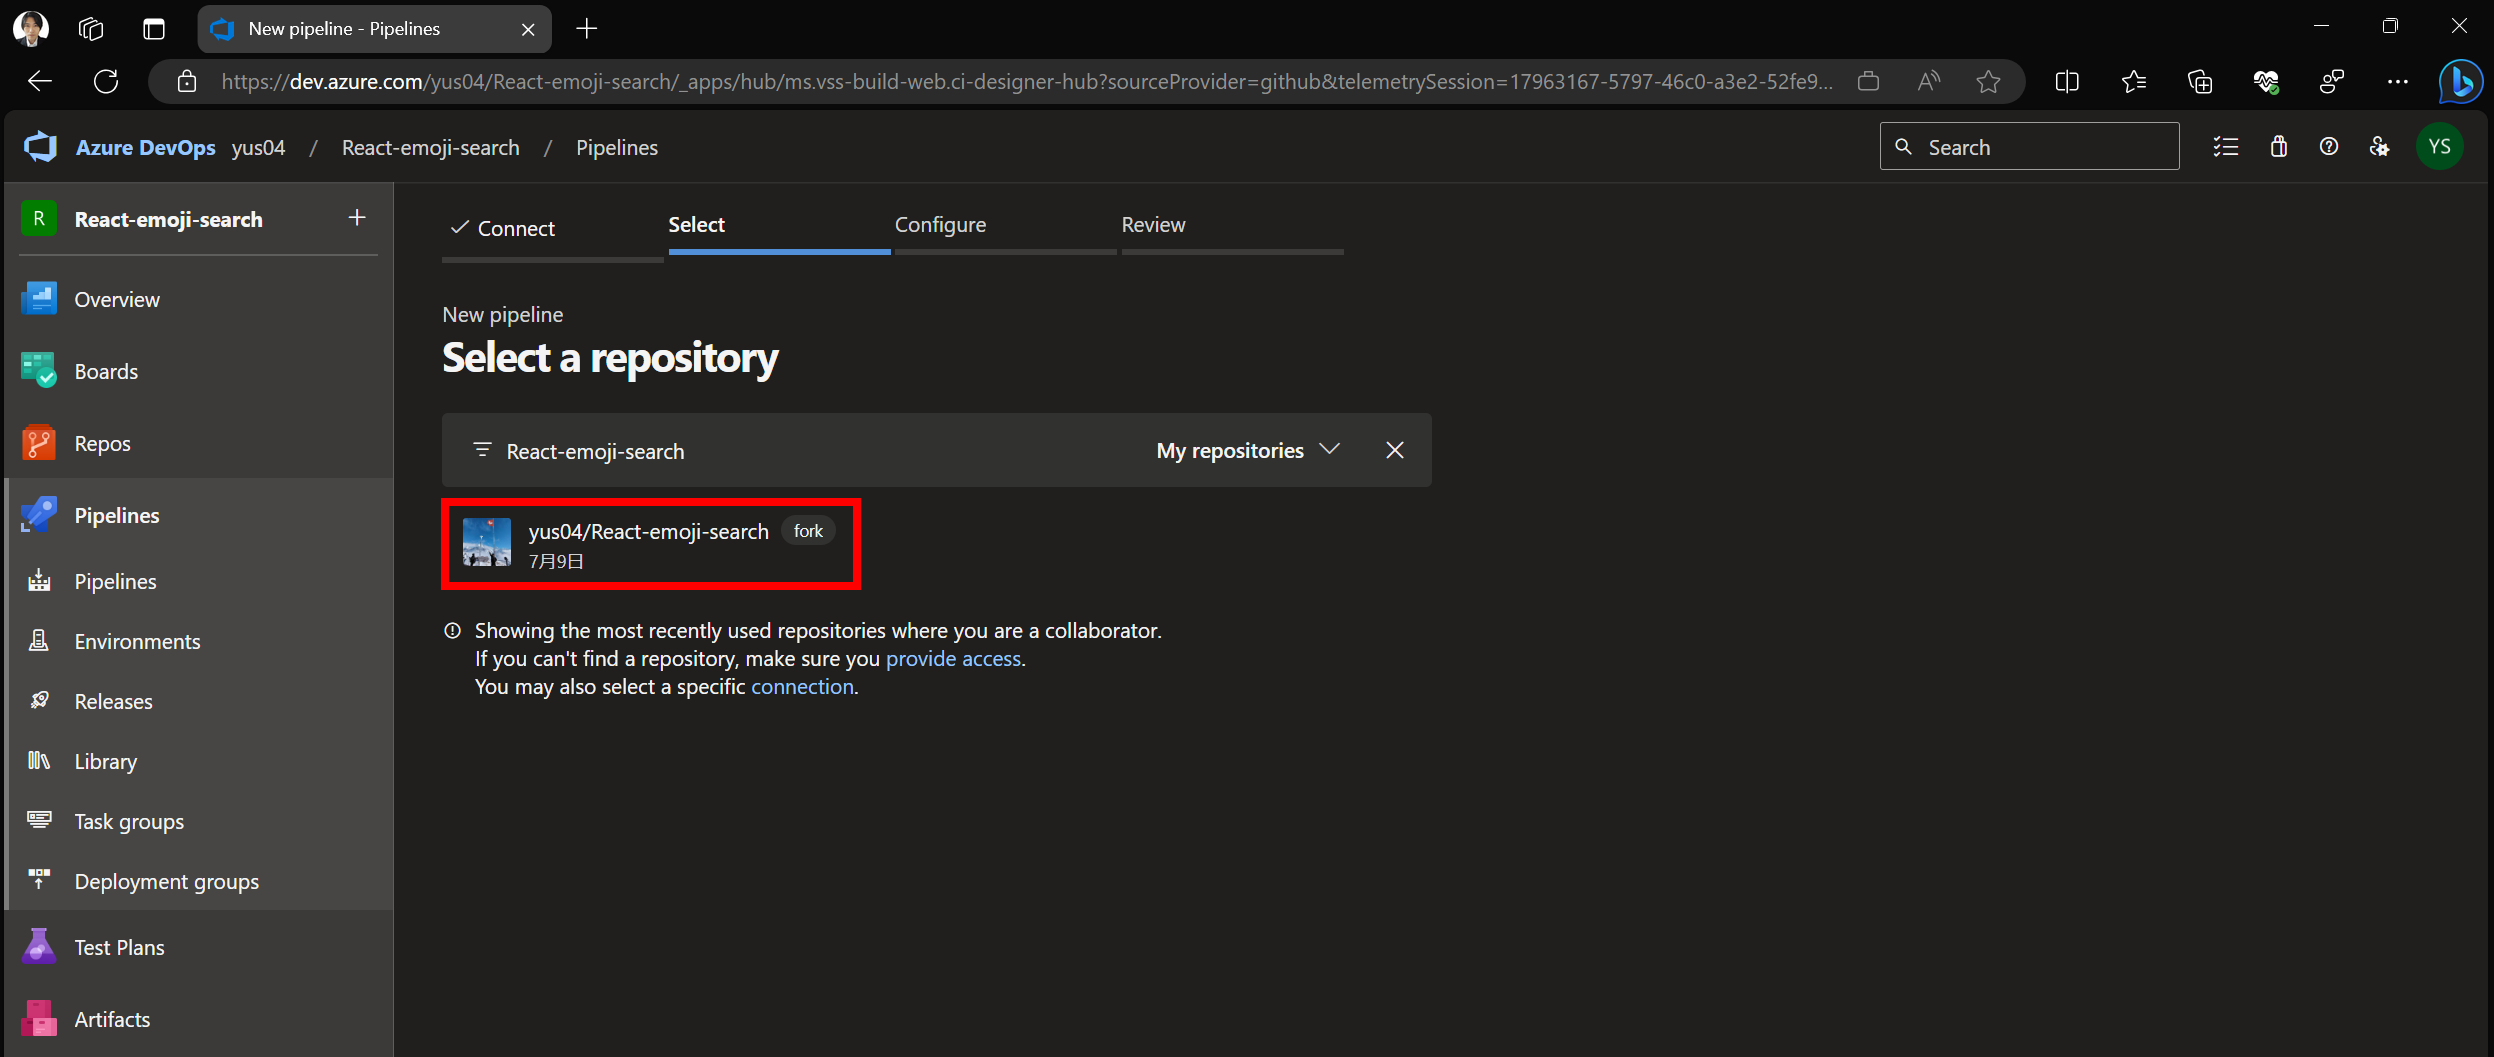The image size is (2494, 1057).
Task: Click the connection link
Action: (x=802, y=687)
